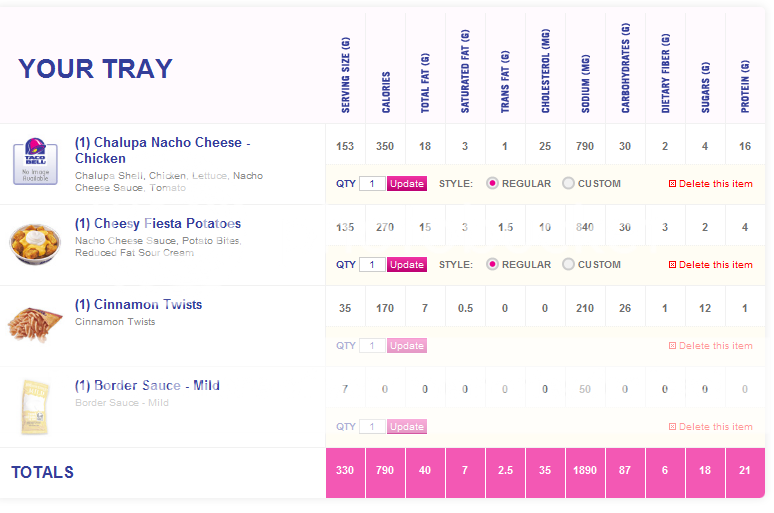774x513 pixels.
Task: Select Regular style for the Chalupa
Action: 492,183
